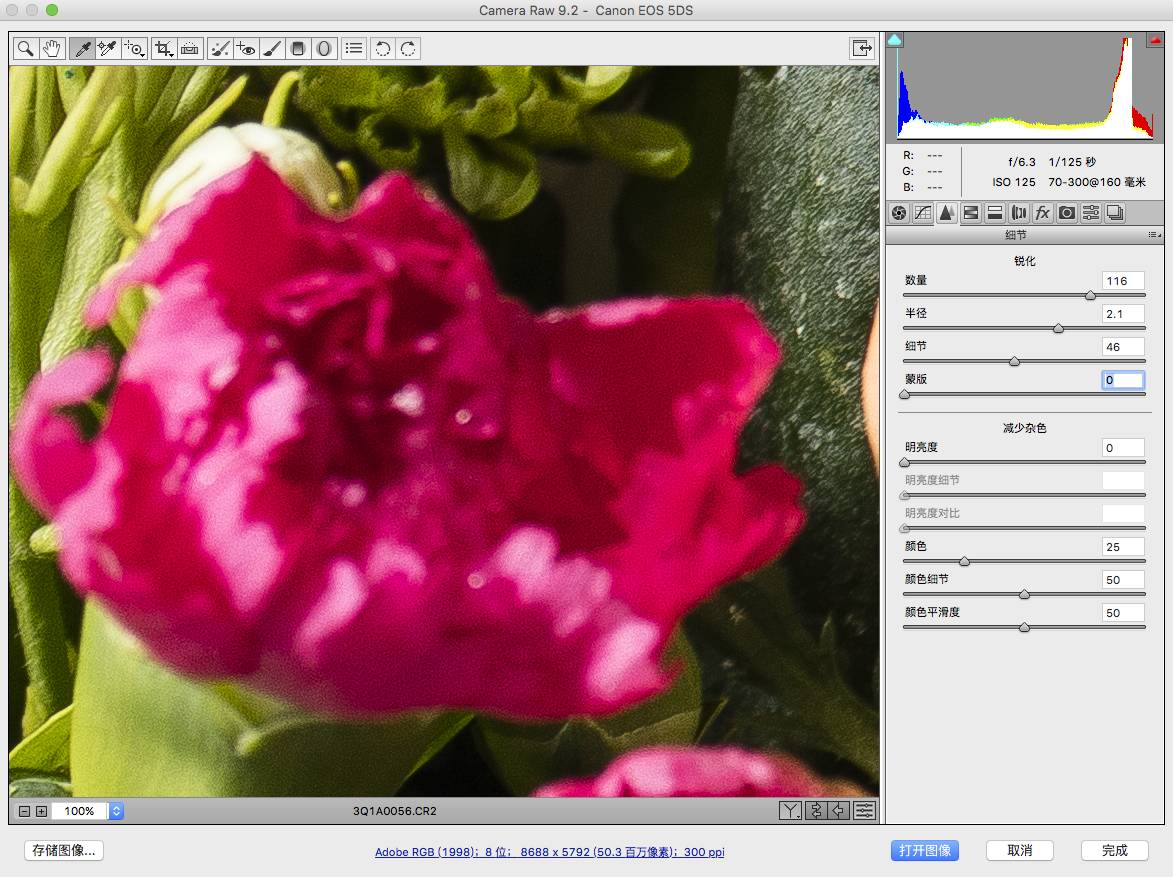Click the 3Q1A0056.CR2 file name text
1173x877 pixels.
coord(394,811)
